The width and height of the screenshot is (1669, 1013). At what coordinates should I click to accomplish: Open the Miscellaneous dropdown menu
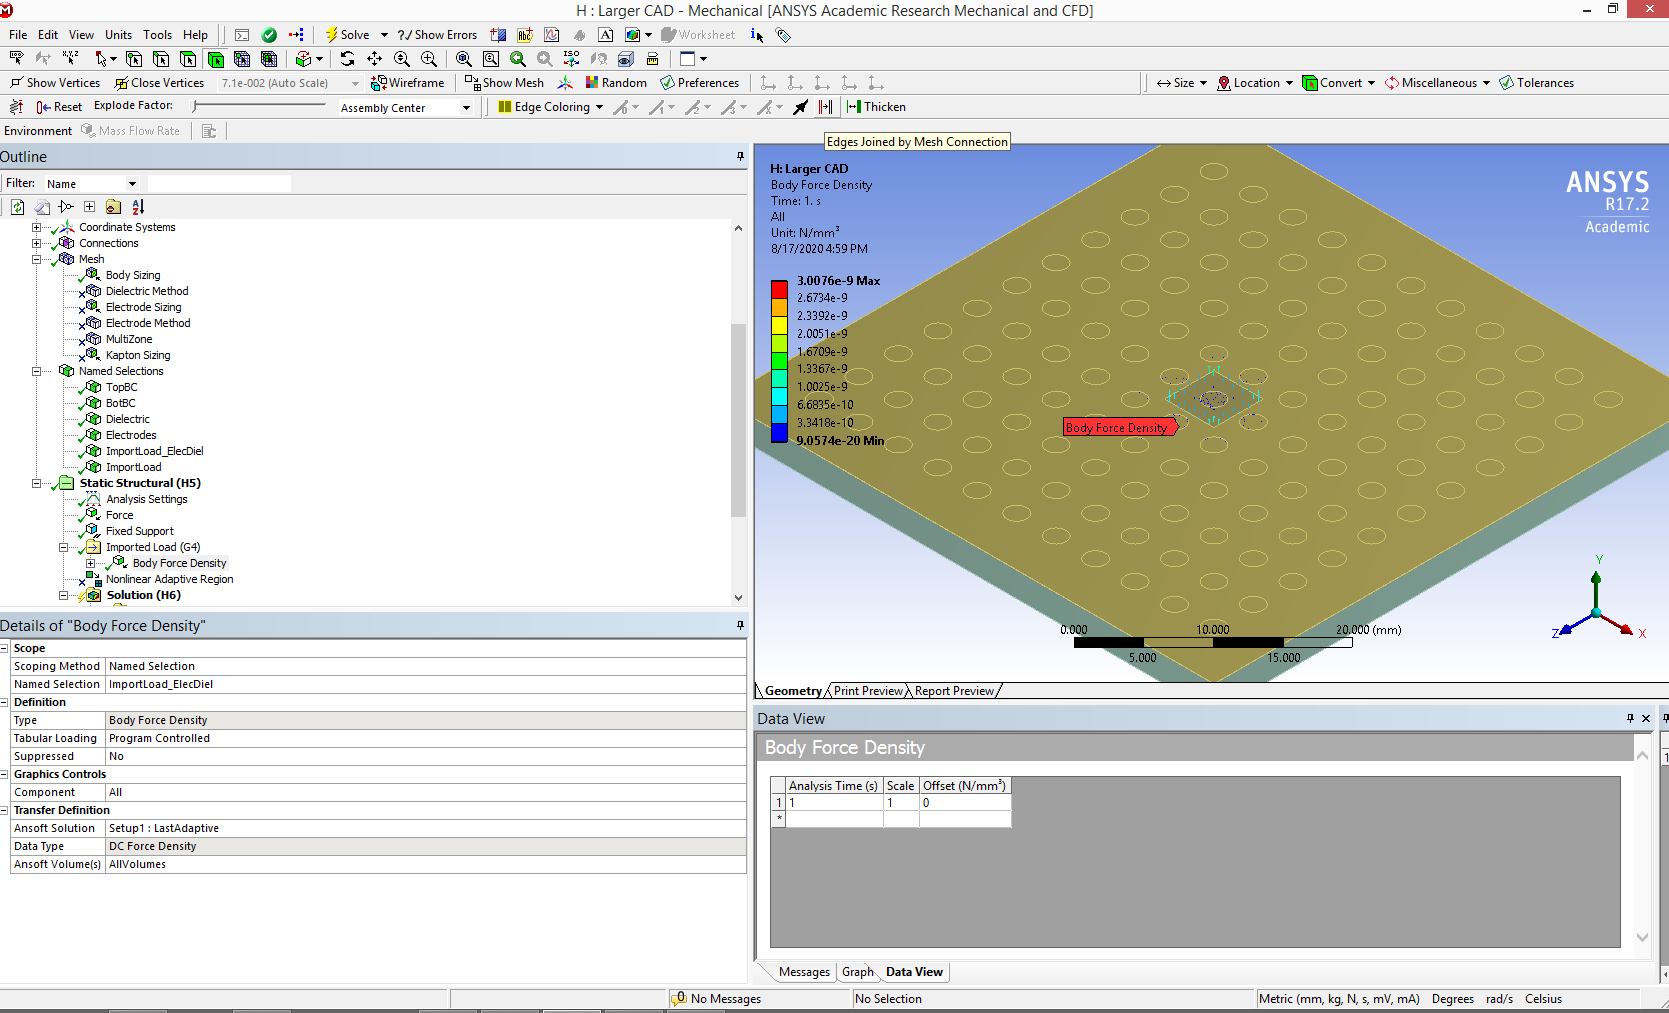point(1438,83)
